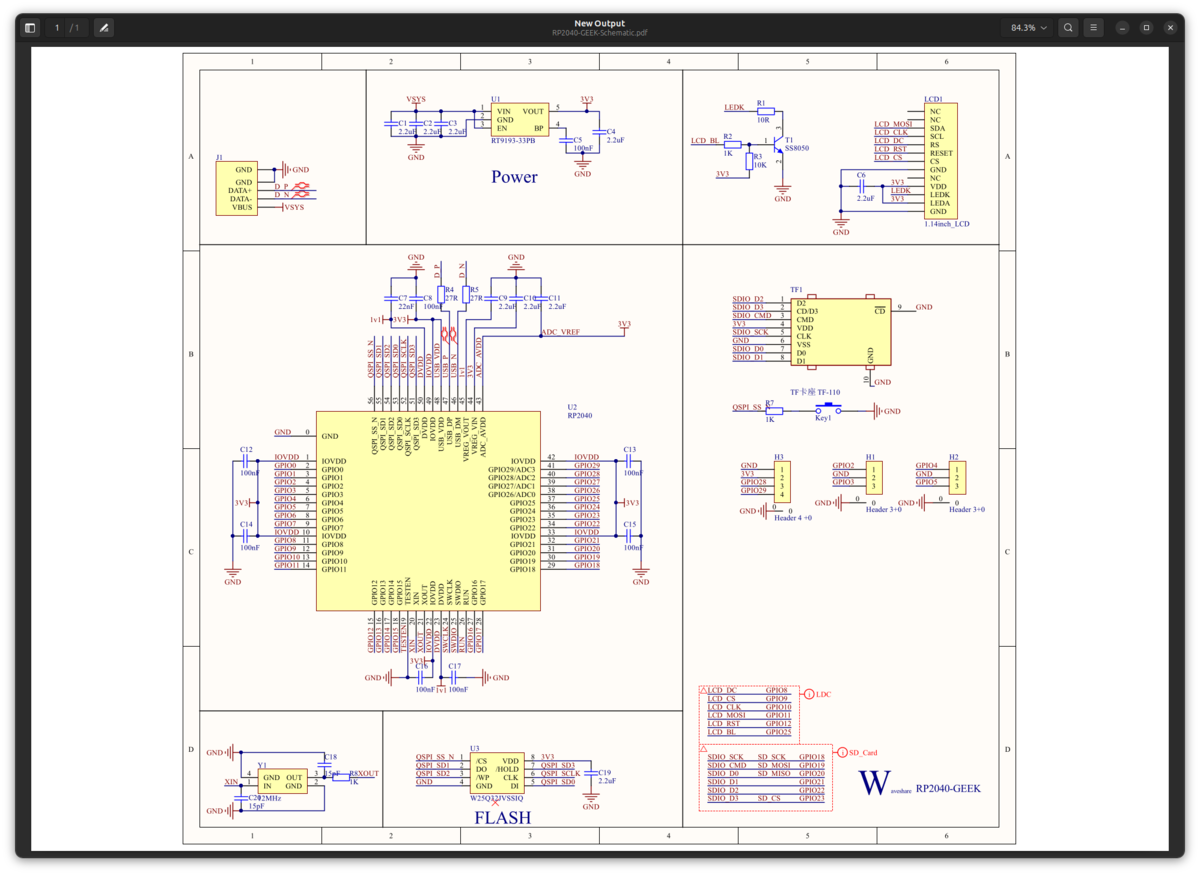This screenshot has width=1200, height=875.
Task: Toggle the sidebar panel
Action: pyautogui.click(x=29, y=27)
